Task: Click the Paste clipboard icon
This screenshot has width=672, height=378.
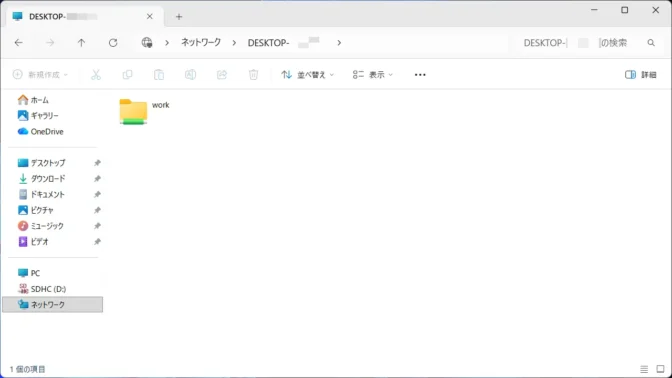Action: click(x=159, y=75)
